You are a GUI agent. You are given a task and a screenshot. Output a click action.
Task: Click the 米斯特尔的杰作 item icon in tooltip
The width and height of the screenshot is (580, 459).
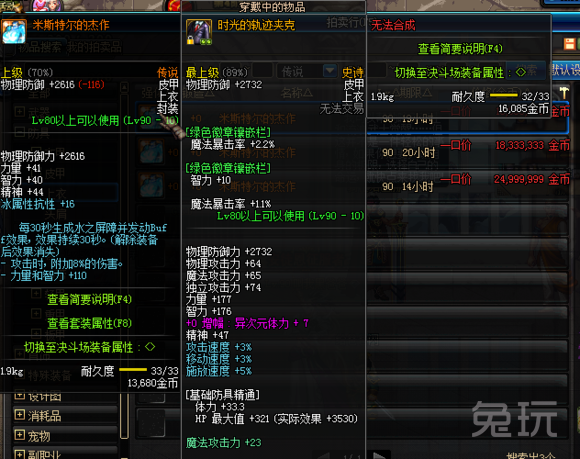point(14,31)
